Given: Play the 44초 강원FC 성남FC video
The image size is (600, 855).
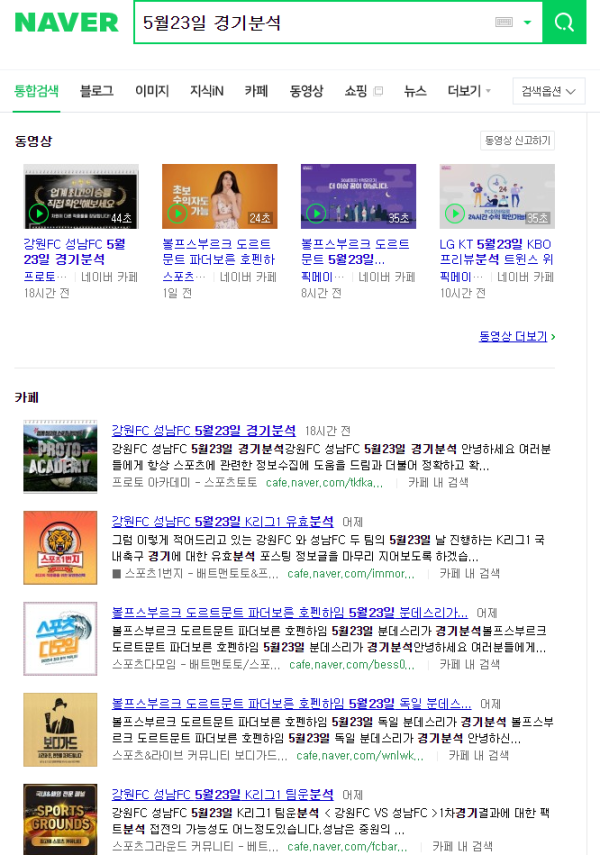Looking at the screenshot, I should click(x=81, y=196).
